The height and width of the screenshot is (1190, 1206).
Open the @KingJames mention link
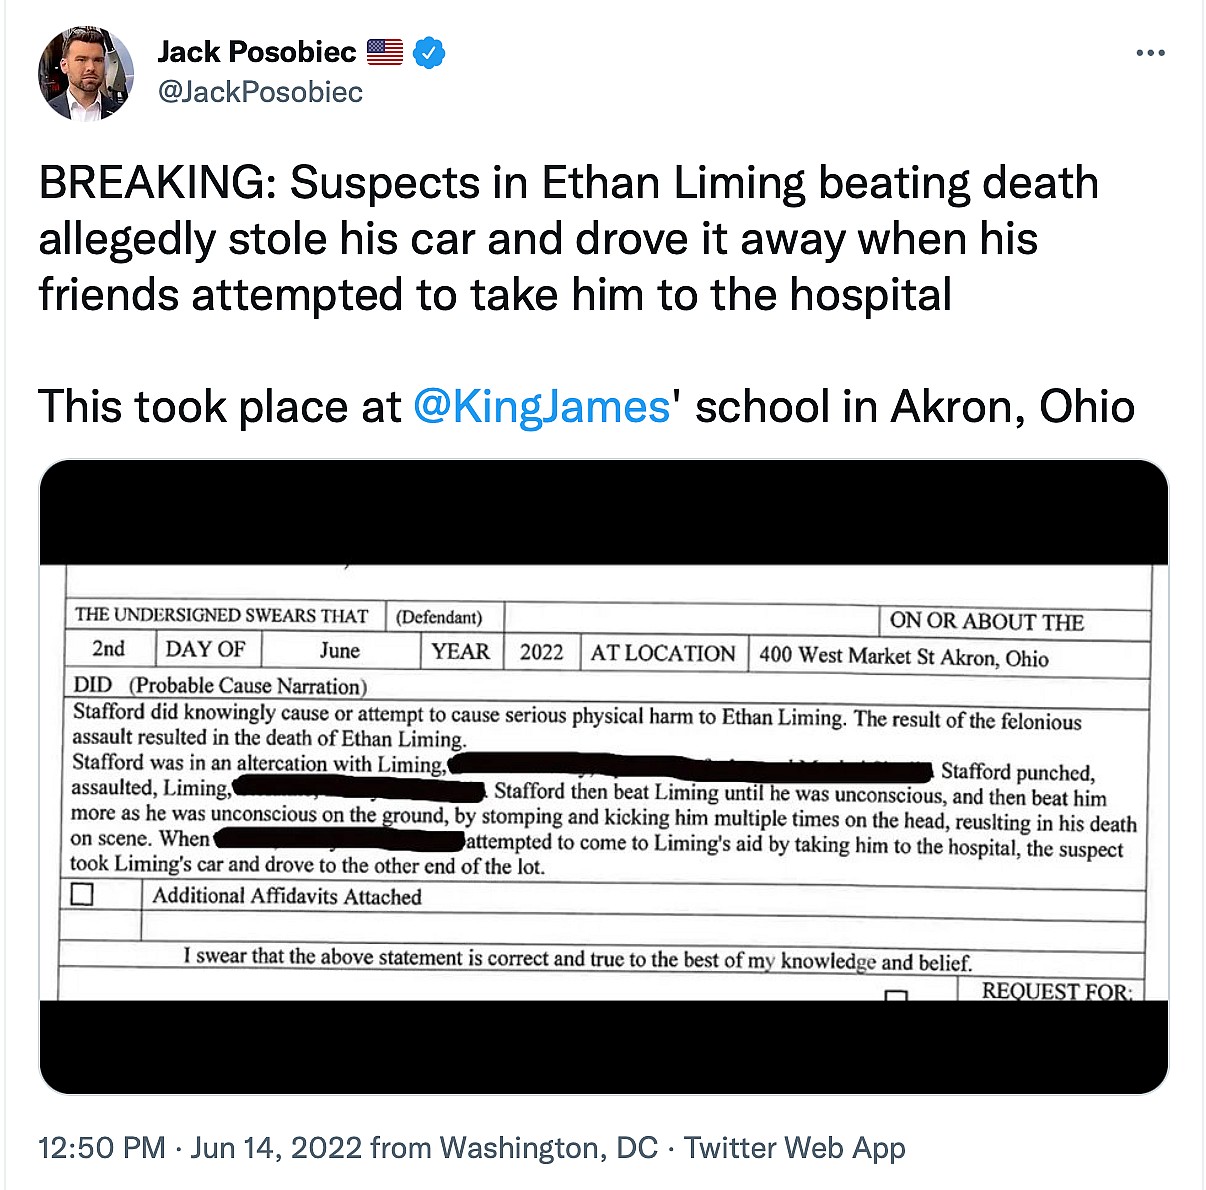541,407
